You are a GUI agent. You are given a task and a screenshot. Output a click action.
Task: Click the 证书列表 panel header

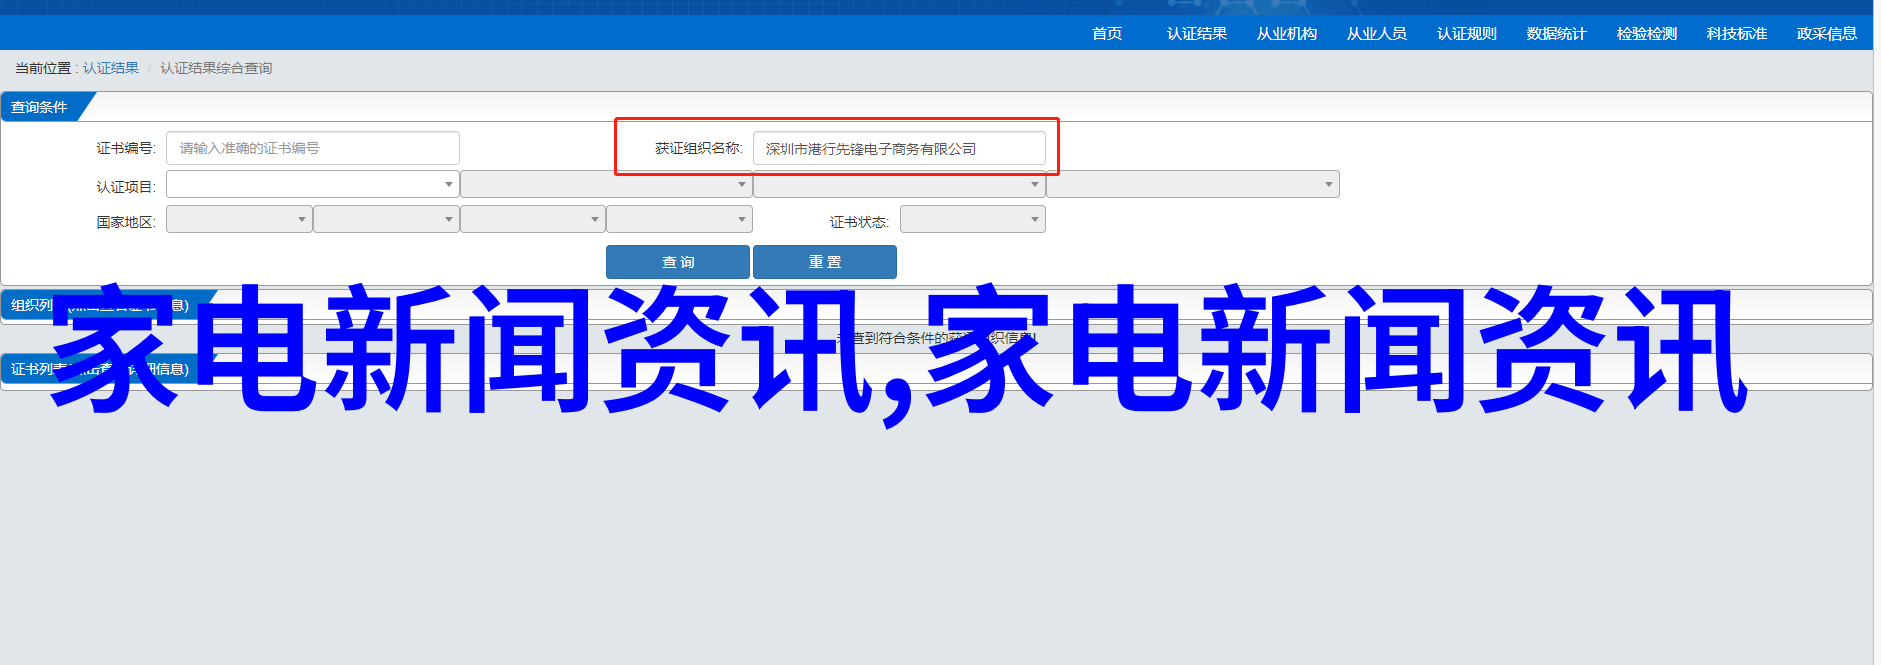tap(30, 369)
